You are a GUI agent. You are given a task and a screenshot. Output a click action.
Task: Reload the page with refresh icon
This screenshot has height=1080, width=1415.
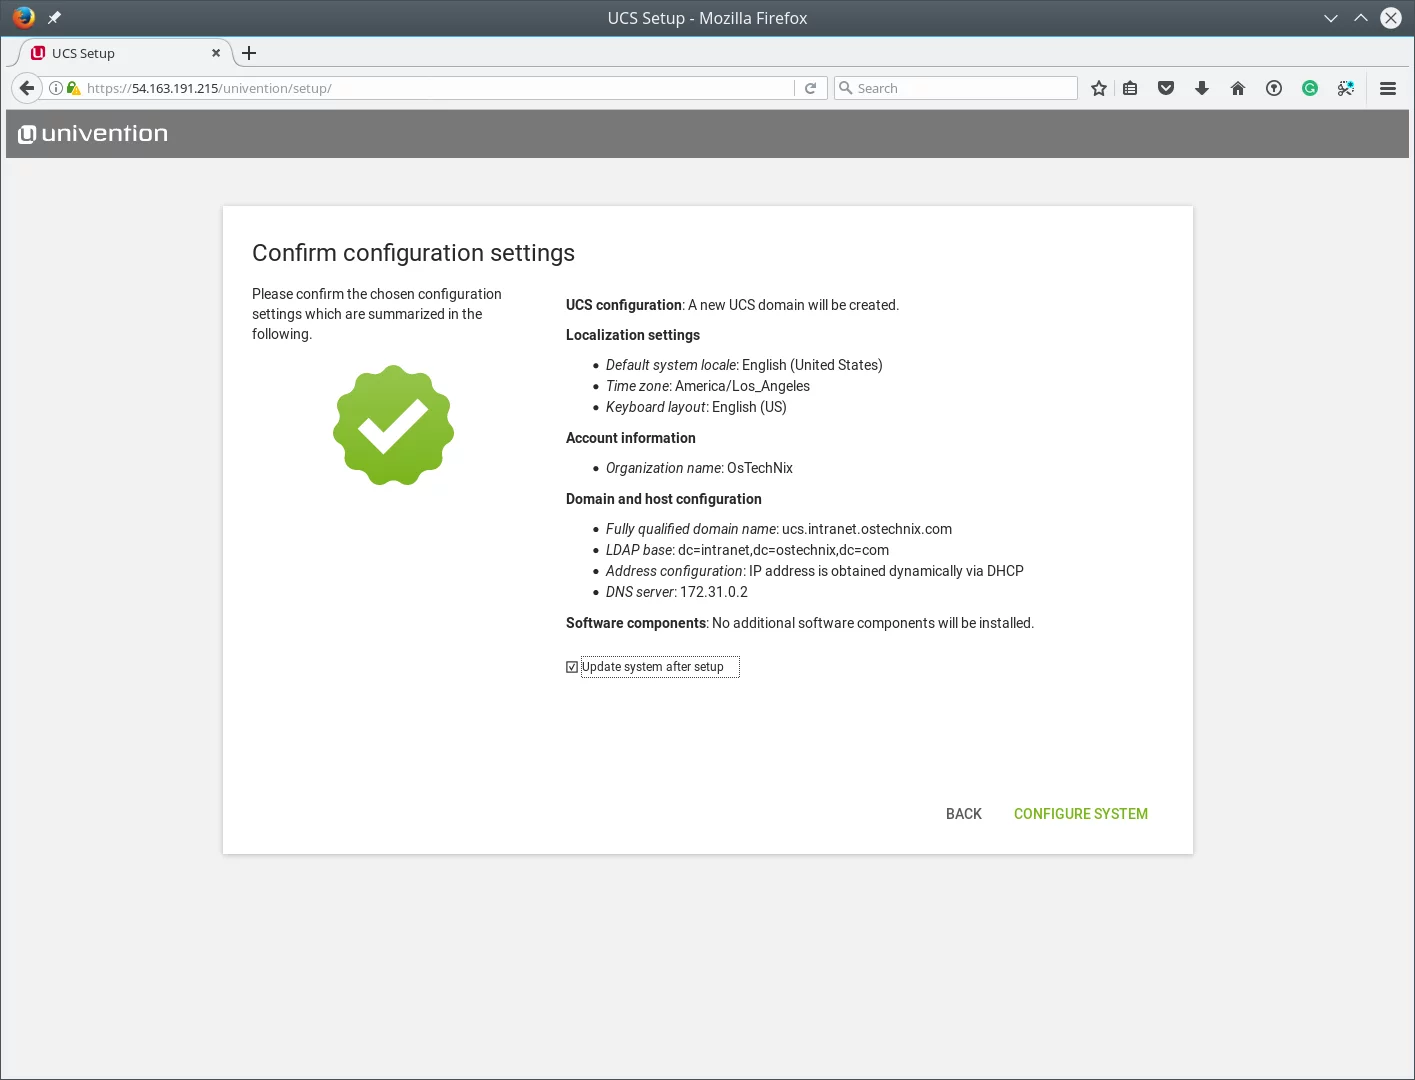(811, 88)
